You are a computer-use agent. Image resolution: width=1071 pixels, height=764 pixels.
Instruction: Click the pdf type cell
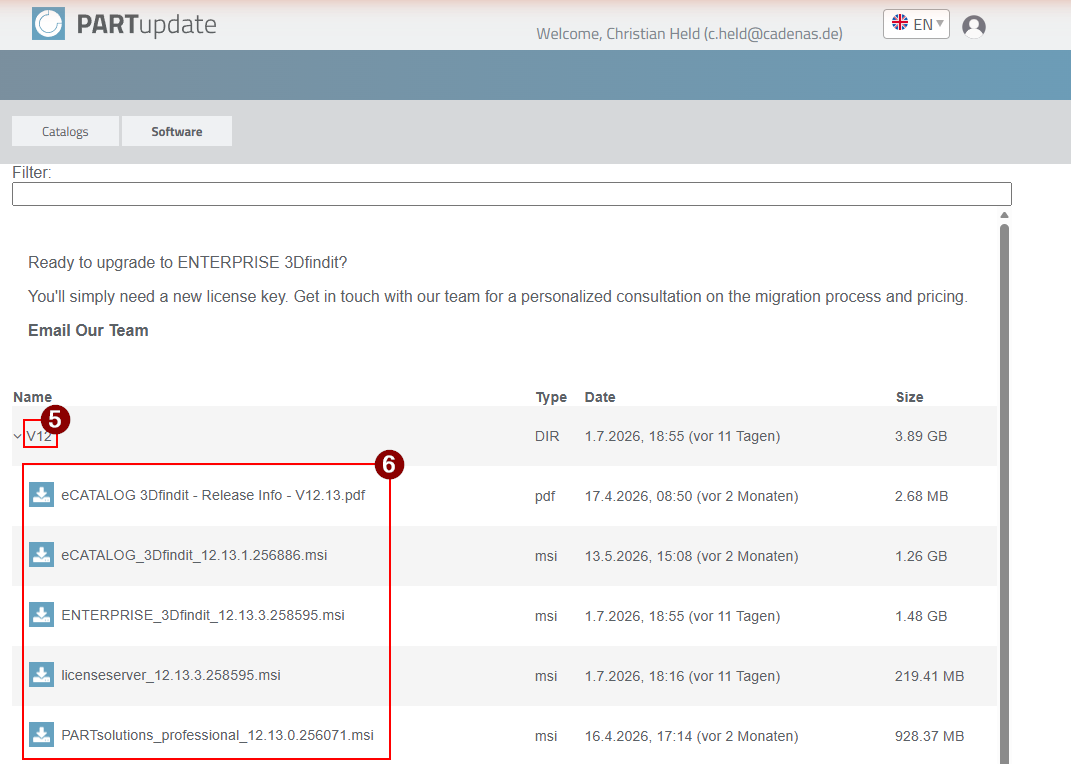tap(545, 496)
